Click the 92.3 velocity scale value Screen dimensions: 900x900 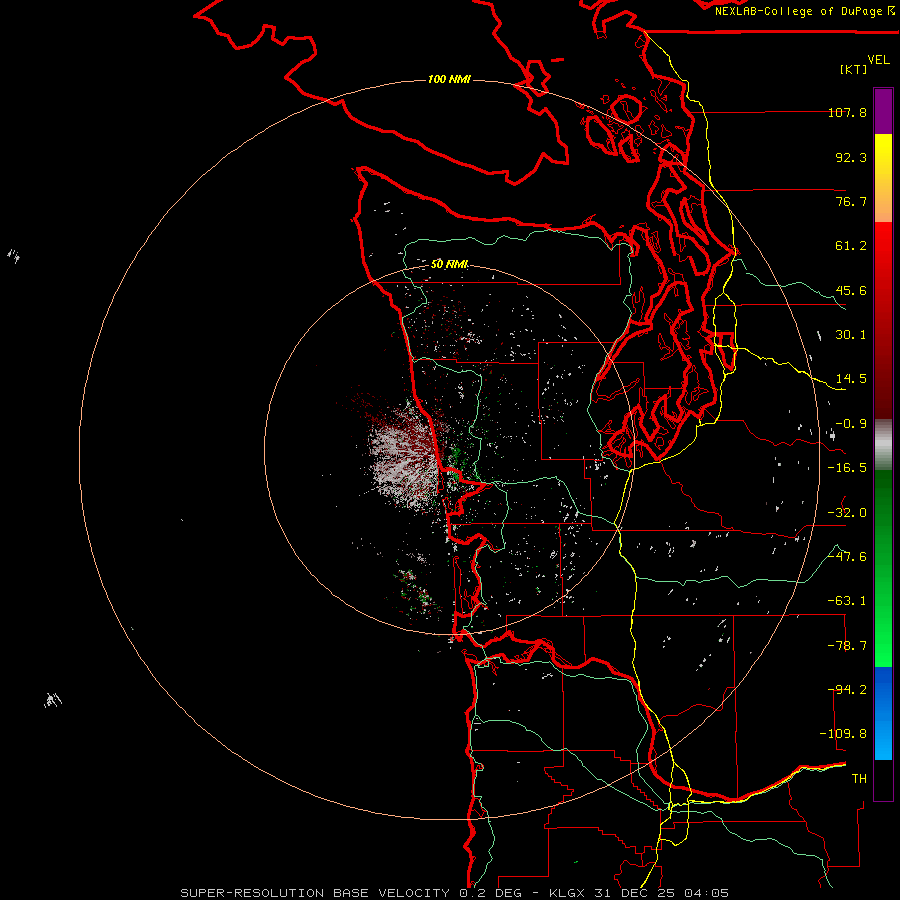click(x=851, y=157)
